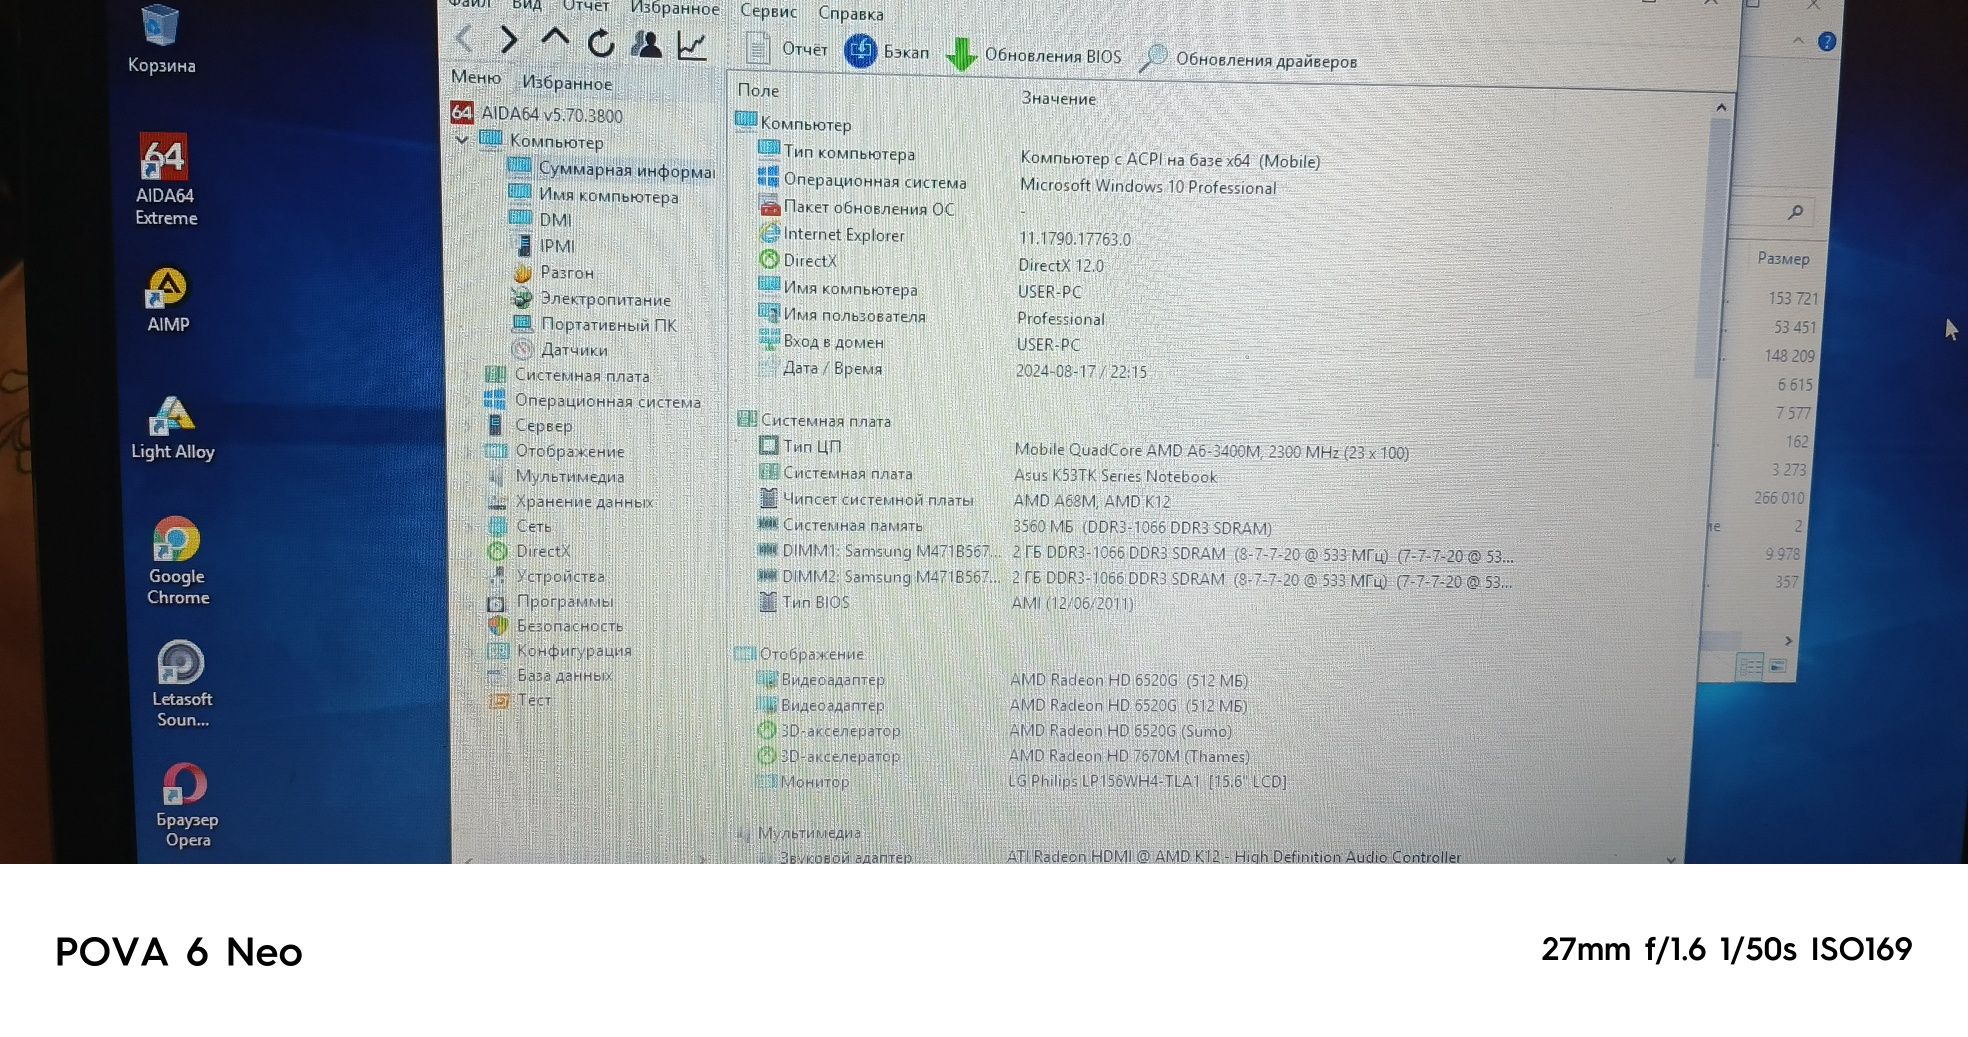The width and height of the screenshot is (1968, 1037).
Task: Select Суммарная информация tree item
Action: pyautogui.click(x=611, y=169)
